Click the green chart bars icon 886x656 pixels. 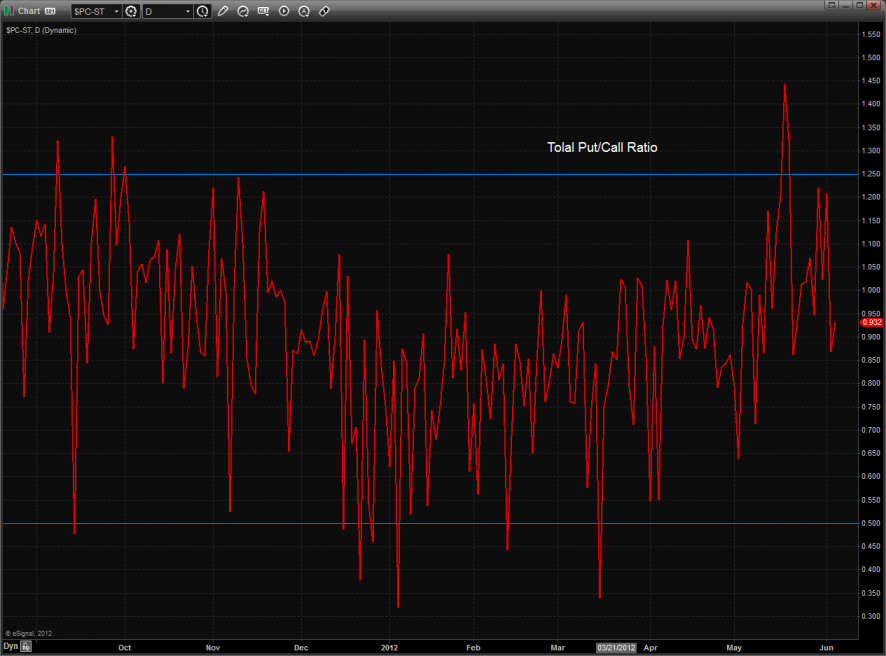(9, 11)
